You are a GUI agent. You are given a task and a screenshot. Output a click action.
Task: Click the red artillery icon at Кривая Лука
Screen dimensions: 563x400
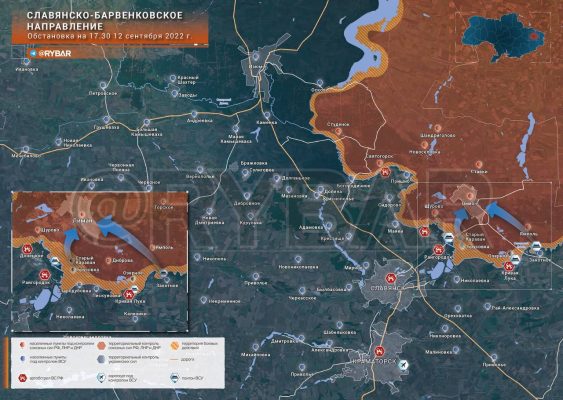click(508, 266)
